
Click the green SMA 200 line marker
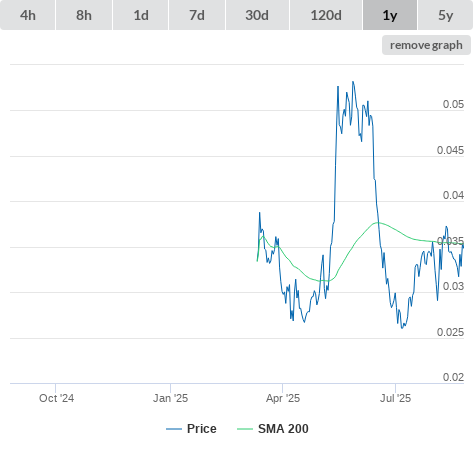[245, 429]
